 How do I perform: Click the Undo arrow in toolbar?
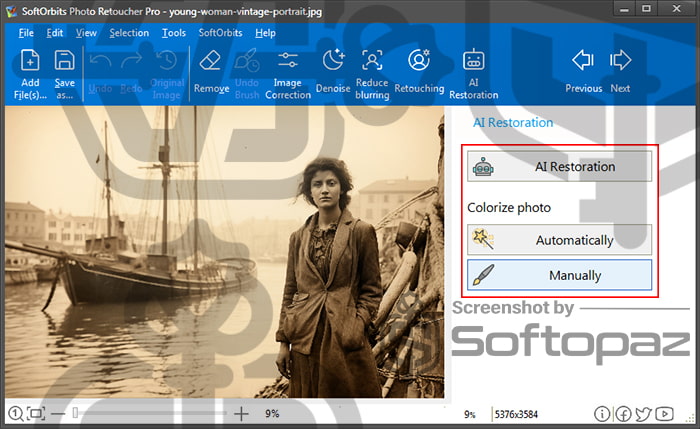[100, 60]
